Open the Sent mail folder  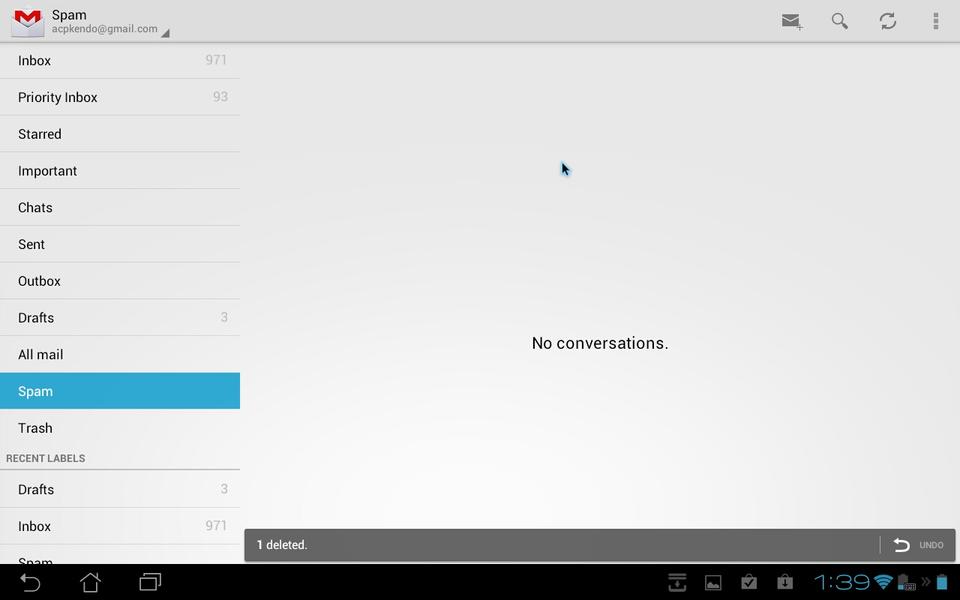(120, 244)
